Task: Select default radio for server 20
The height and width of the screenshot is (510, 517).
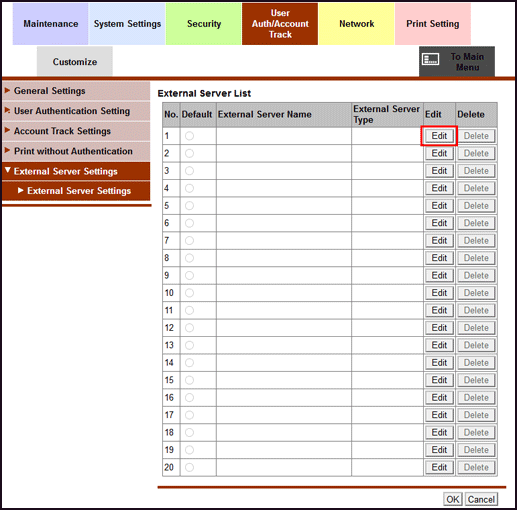Action: (189, 467)
